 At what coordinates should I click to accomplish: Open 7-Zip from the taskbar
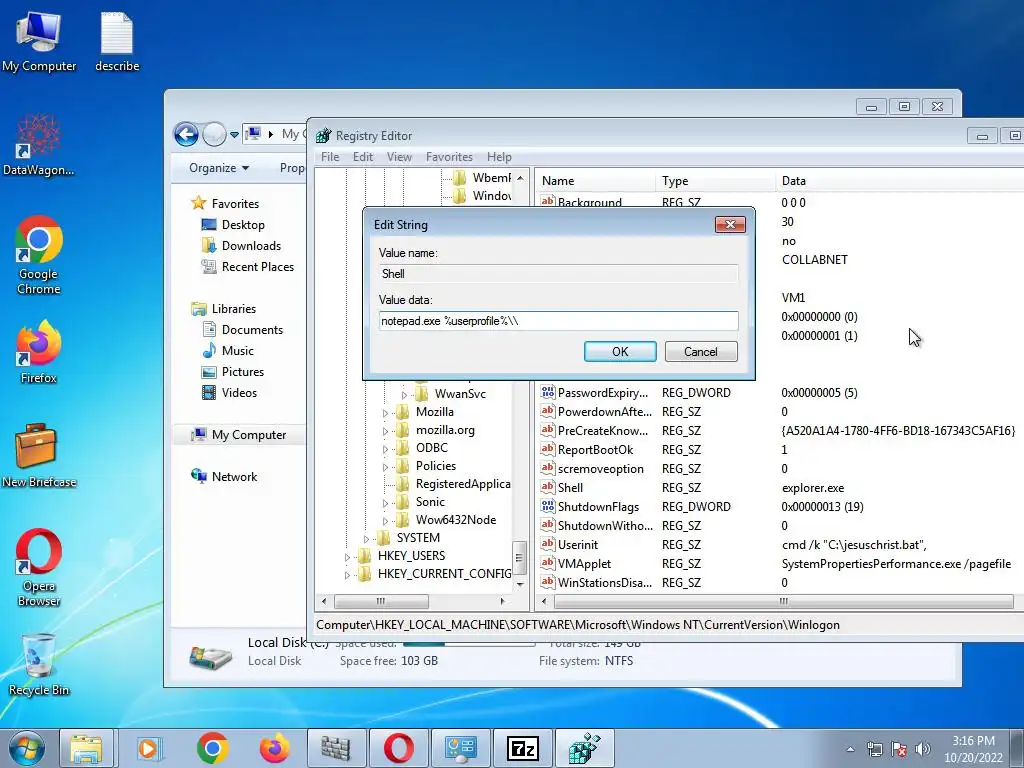coord(522,748)
